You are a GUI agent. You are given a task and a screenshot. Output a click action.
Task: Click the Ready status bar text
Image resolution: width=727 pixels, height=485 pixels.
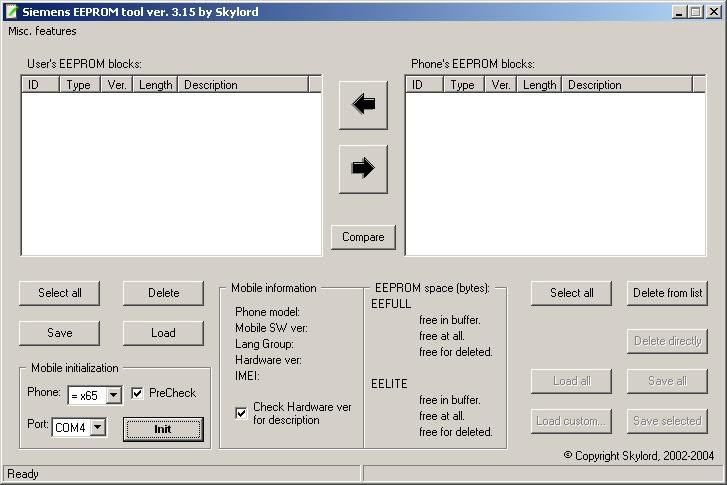(23, 474)
